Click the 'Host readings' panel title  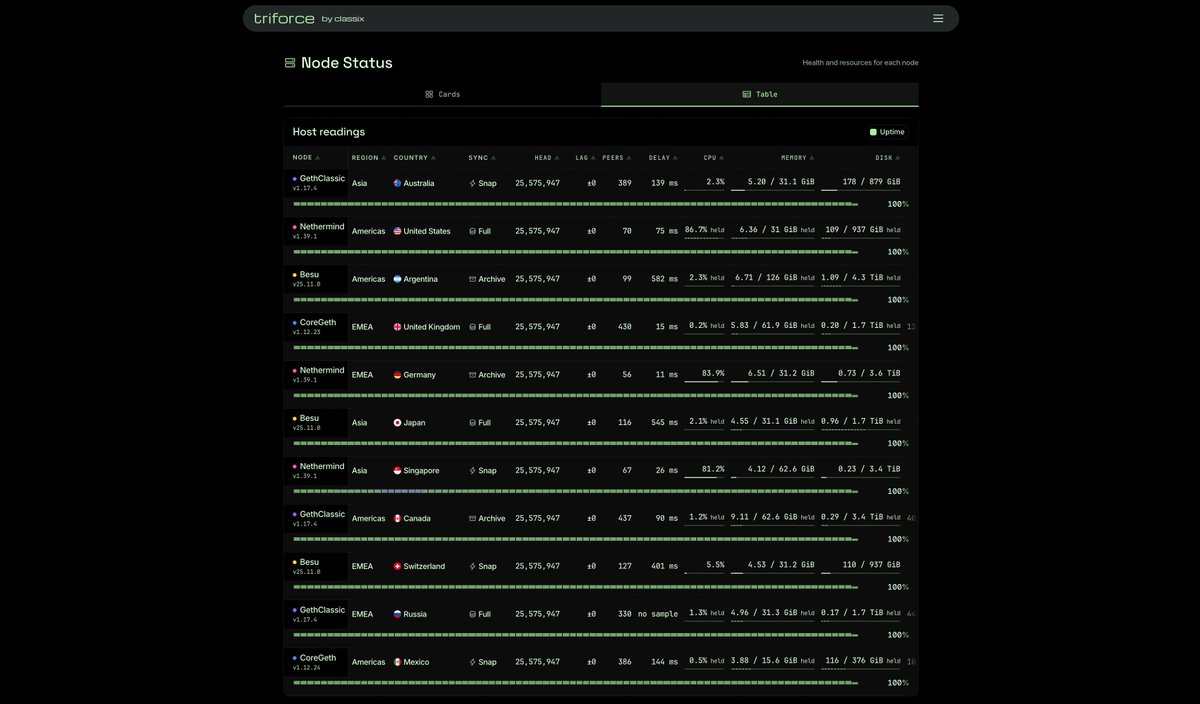[329, 132]
